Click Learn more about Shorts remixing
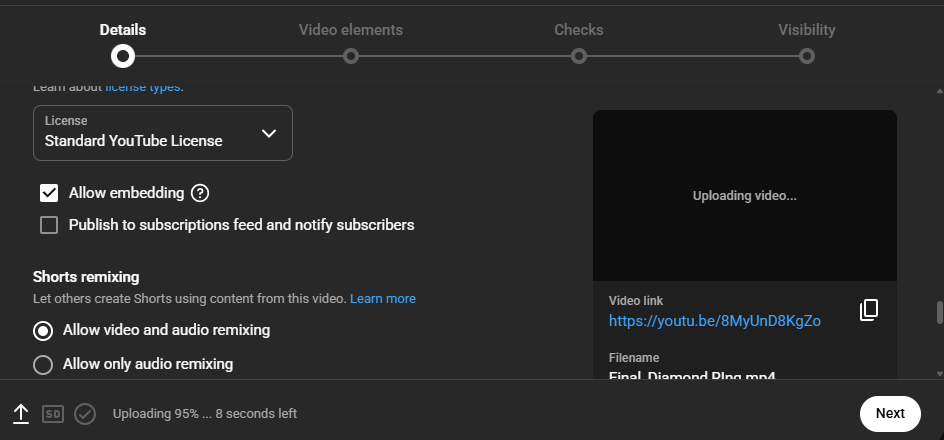 click(x=382, y=299)
